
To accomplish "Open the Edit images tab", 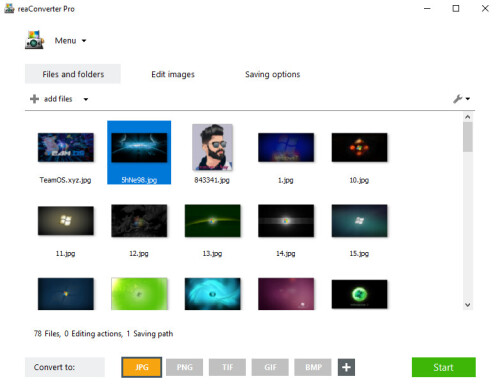I will [x=173, y=74].
